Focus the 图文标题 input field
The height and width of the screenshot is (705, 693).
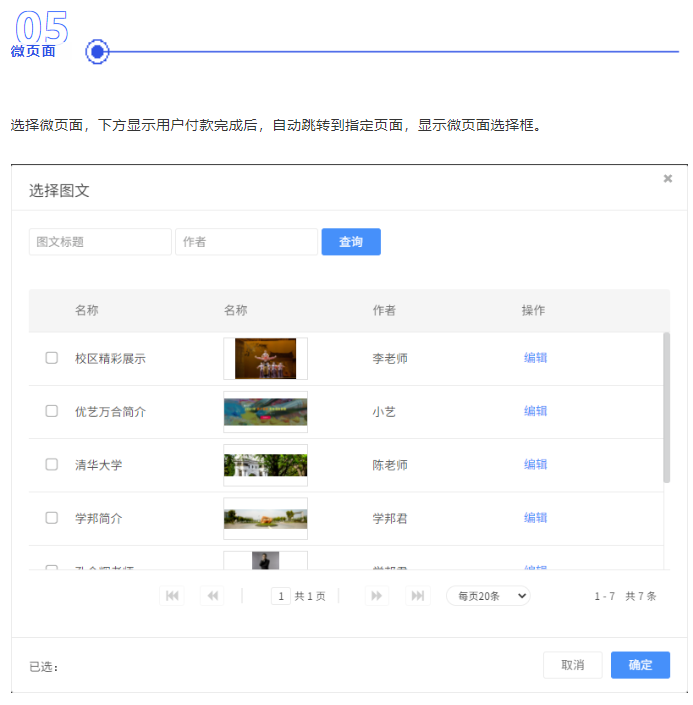coord(100,242)
